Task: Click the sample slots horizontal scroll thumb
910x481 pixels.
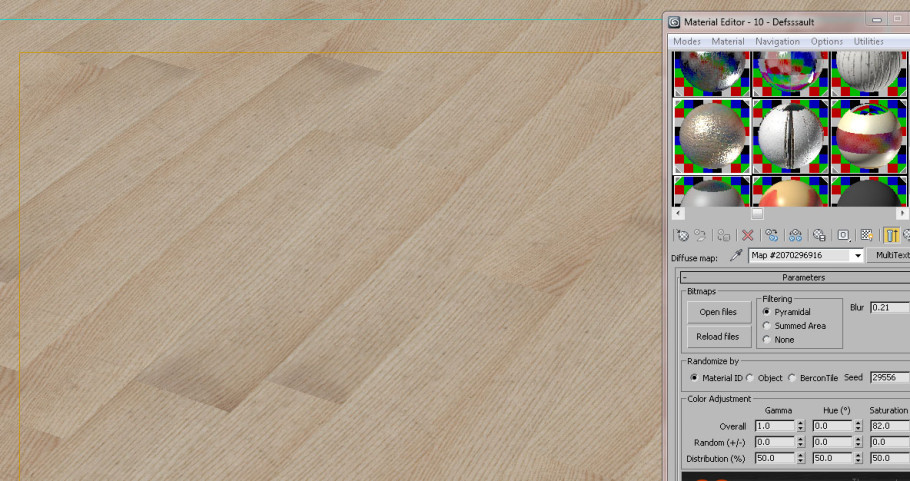Action: [x=757, y=214]
